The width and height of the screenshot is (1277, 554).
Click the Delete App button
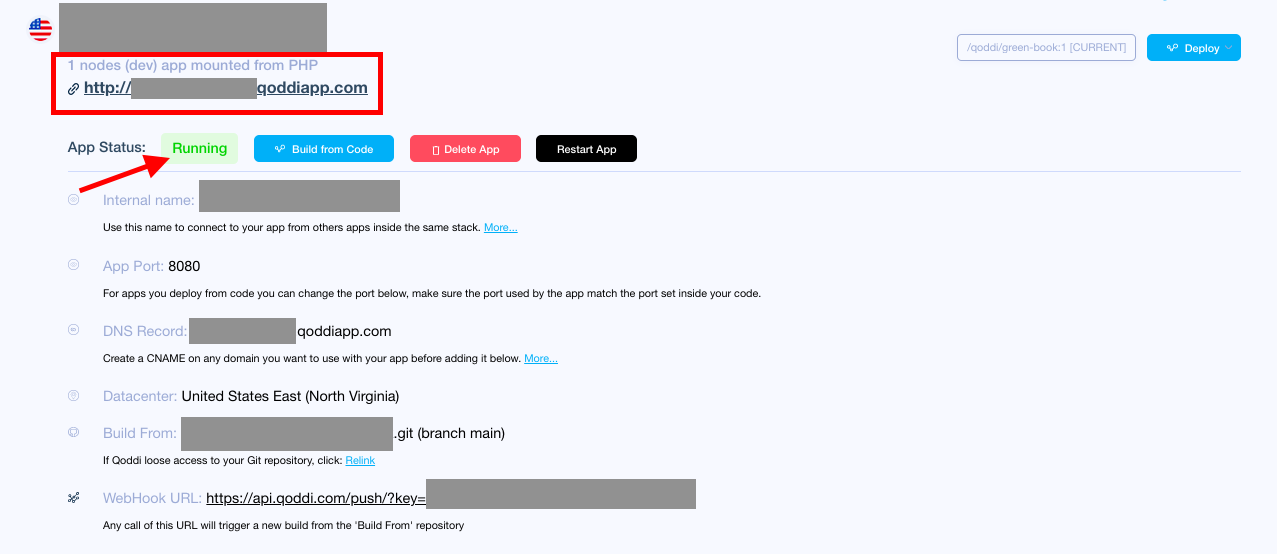(x=465, y=149)
